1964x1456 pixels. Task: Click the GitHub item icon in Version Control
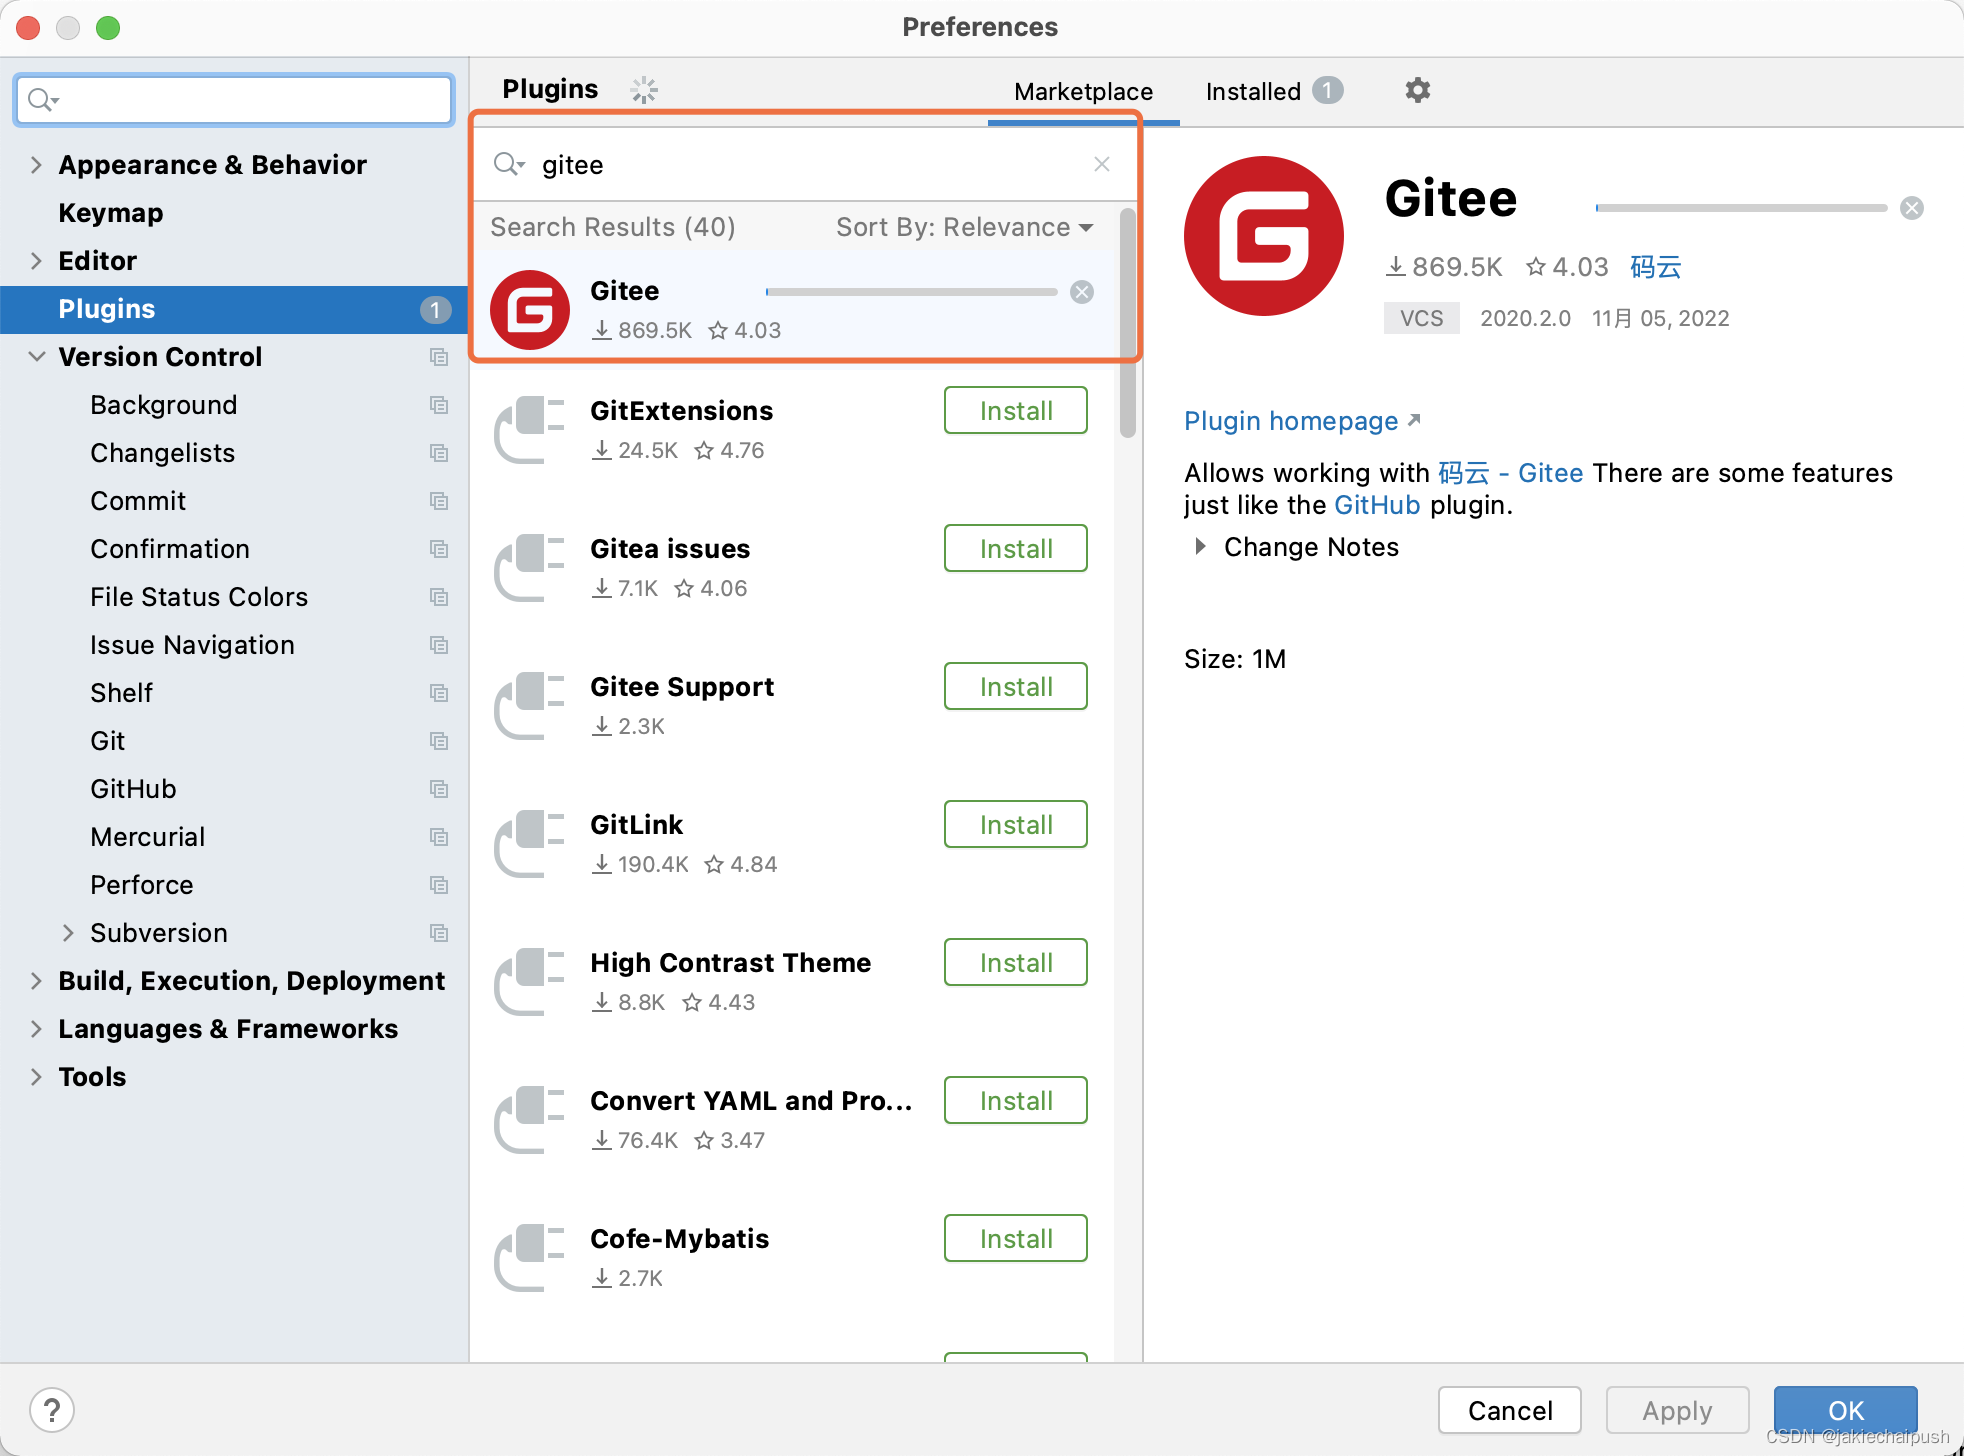click(x=436, y=789)
